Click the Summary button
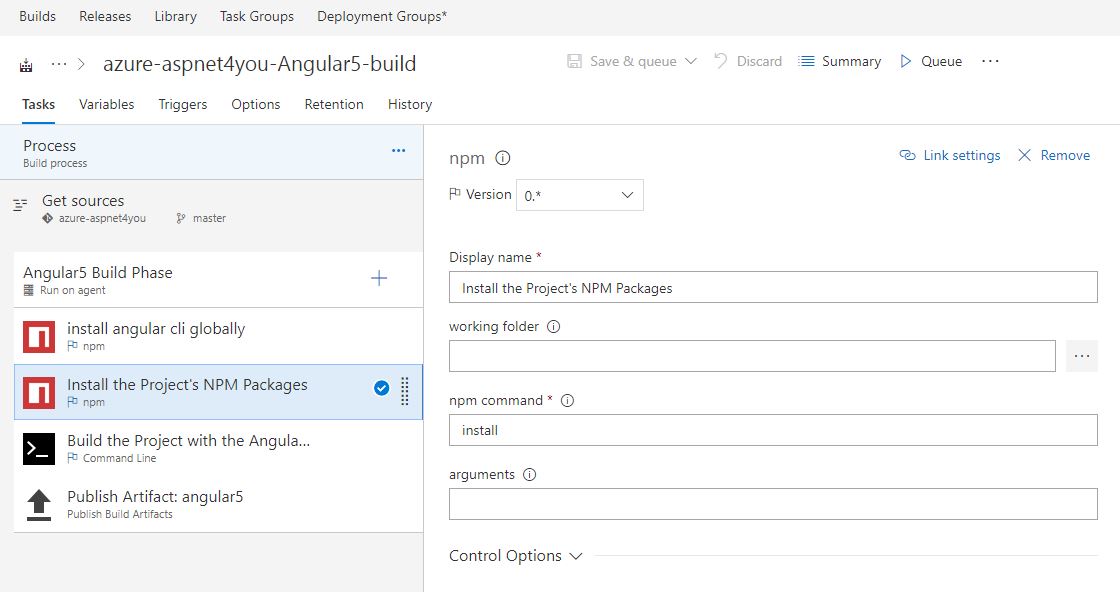Image resolution: width=1120 pixels, height=592 pixels. [840, 61]
